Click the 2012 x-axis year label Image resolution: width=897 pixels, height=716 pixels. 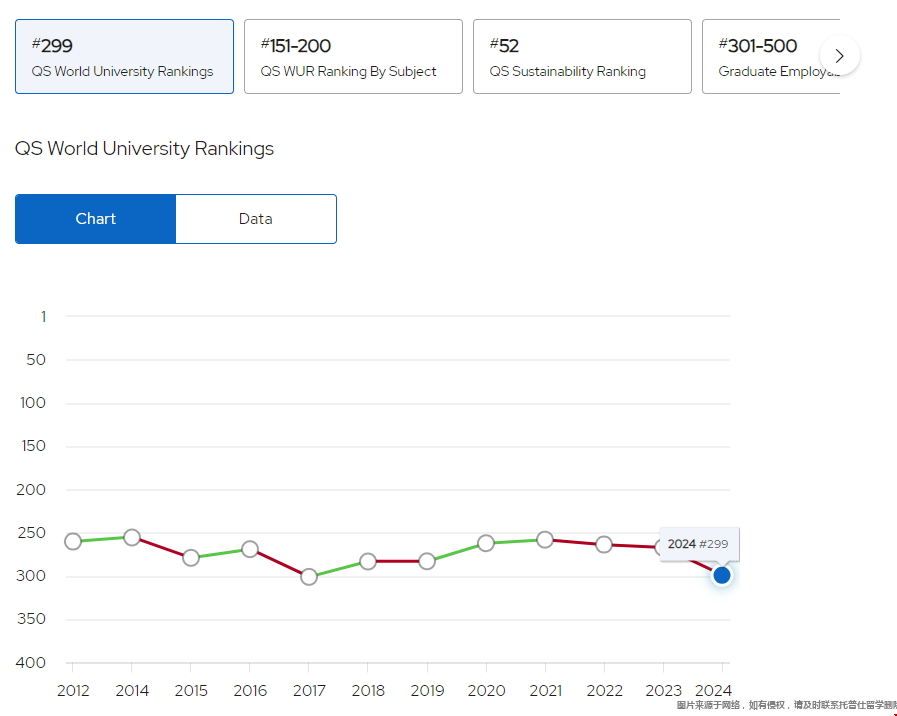click(x=73, y=691)
